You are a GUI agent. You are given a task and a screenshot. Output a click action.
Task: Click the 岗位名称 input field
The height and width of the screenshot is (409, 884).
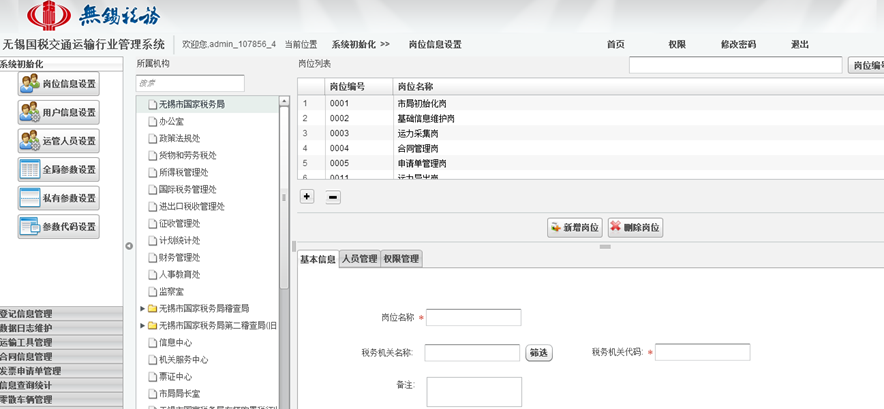tap(474, 317)
